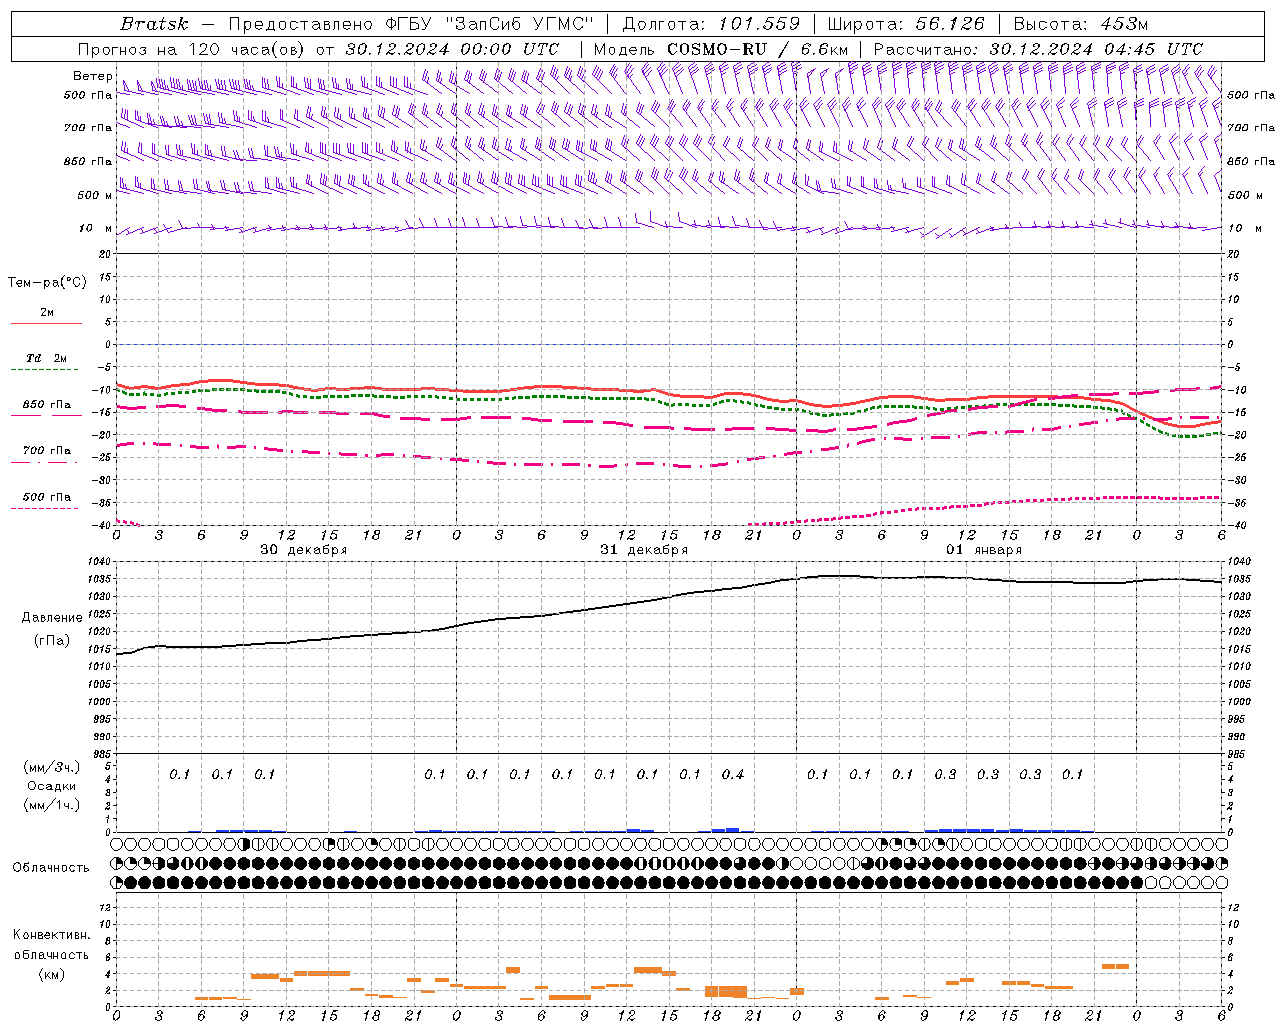Click the "(мм/1ч.)" hourly precipitation label

pyautogui.click(x=52, y=805)
